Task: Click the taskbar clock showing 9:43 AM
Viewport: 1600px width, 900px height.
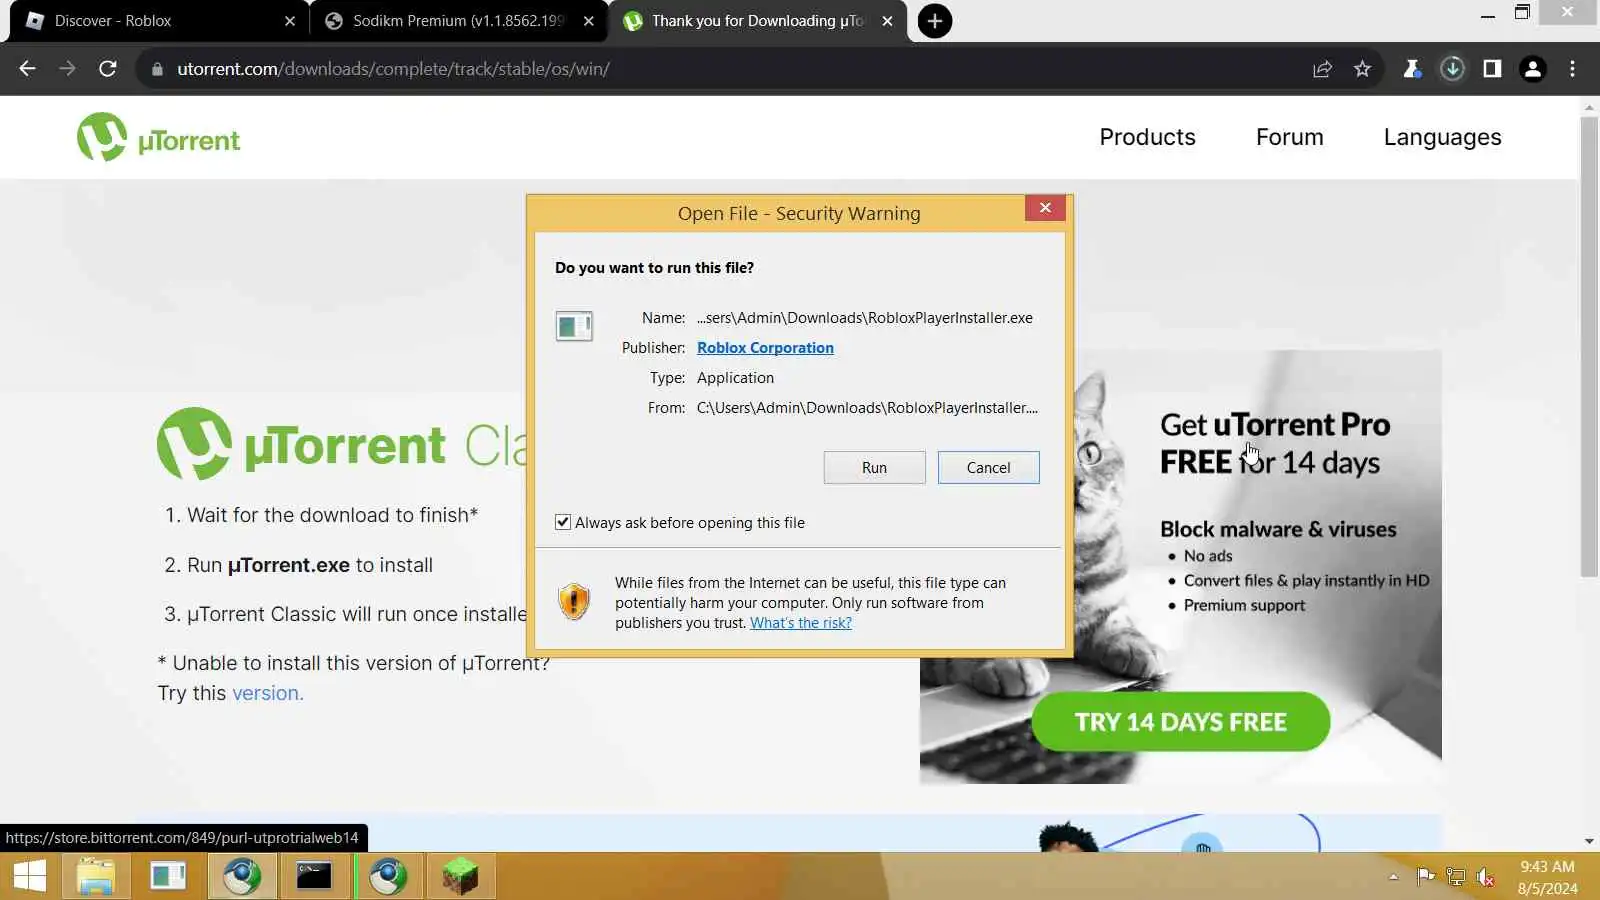Action: tap(1547, 877)
